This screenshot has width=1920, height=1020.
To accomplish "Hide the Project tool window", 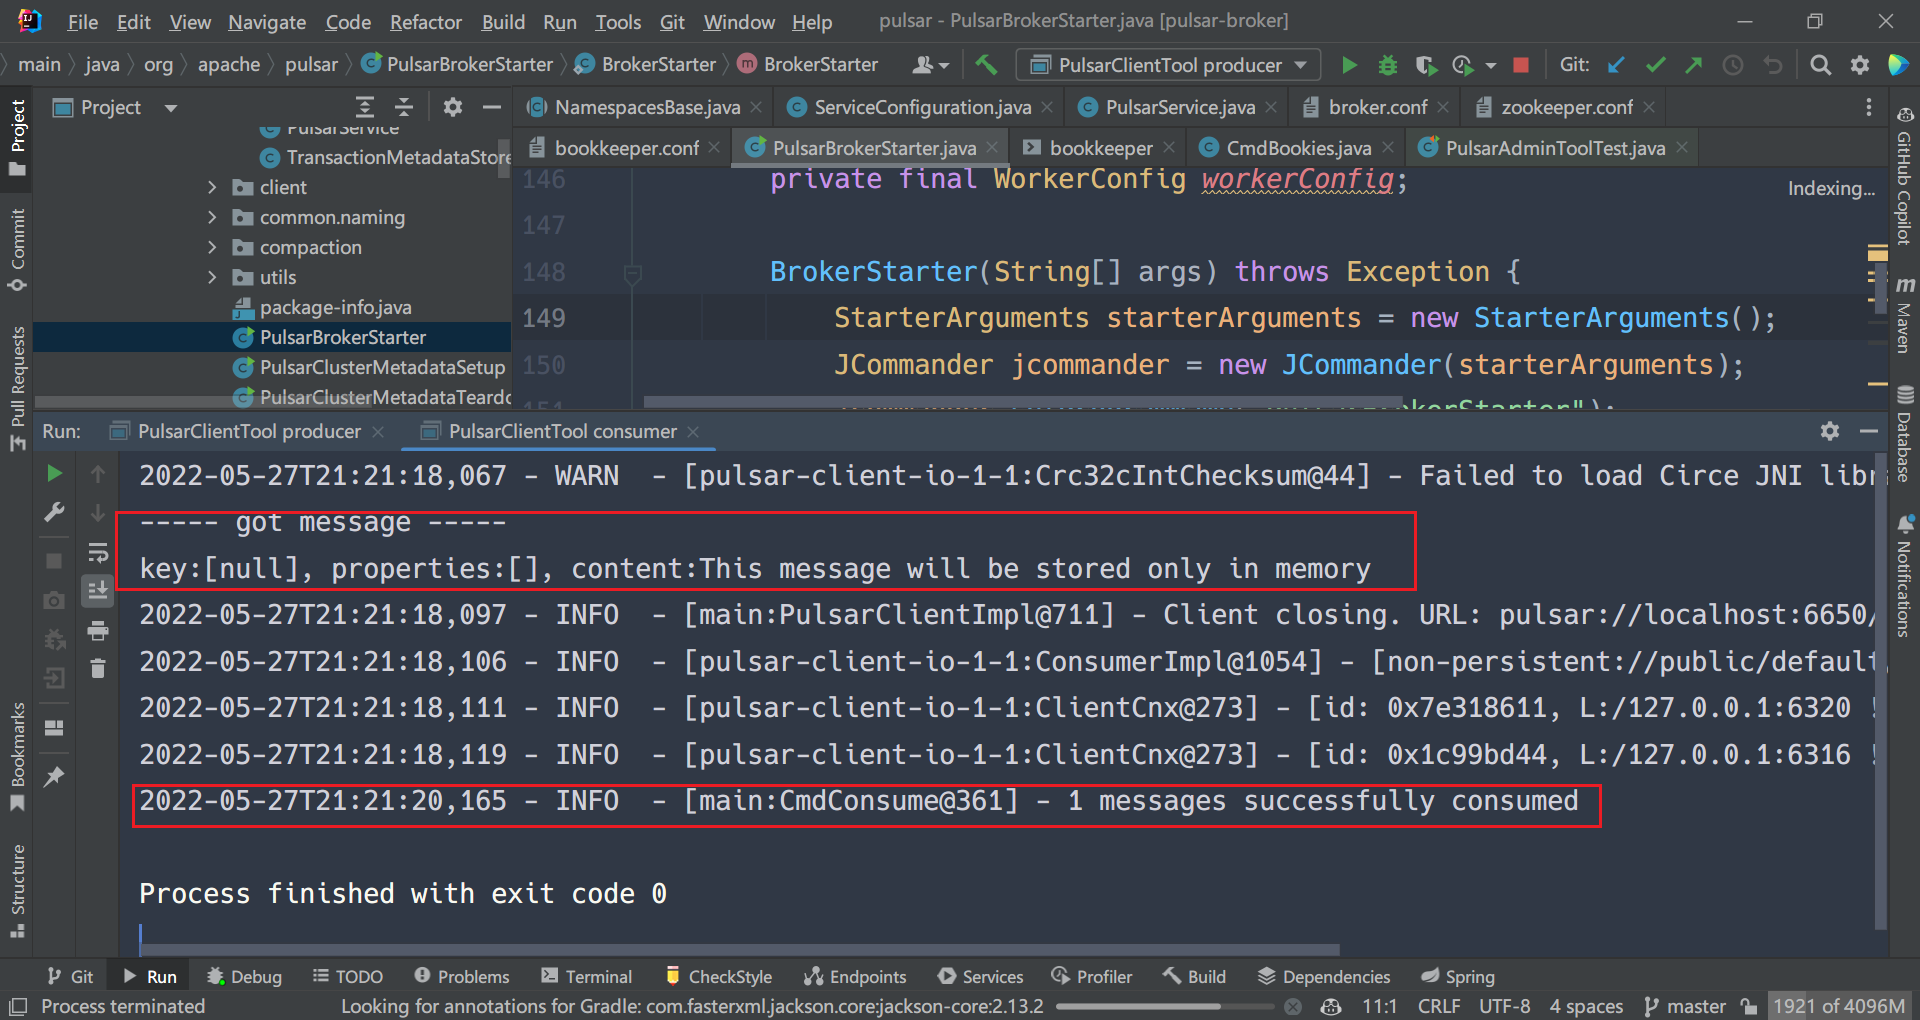I will point(491,107).
